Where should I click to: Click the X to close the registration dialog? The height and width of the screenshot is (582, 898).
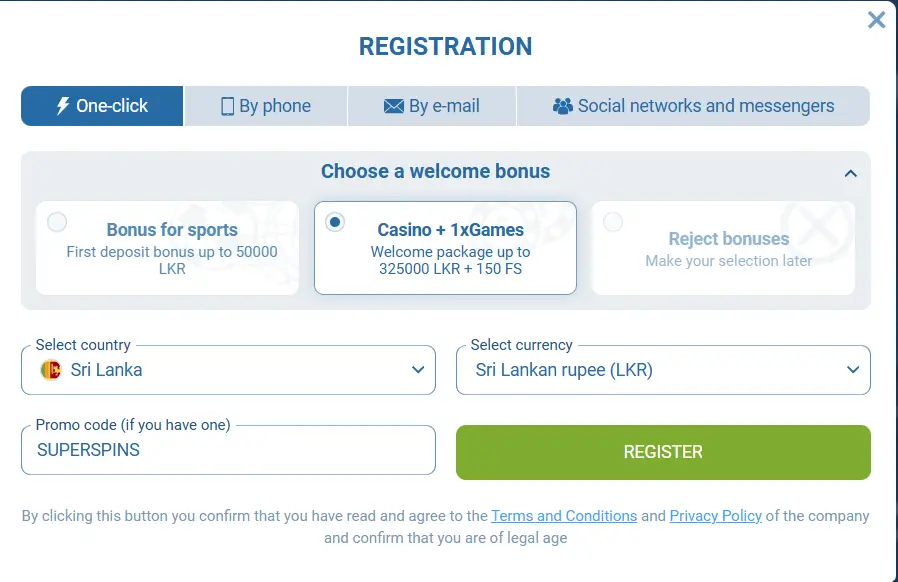877,19
